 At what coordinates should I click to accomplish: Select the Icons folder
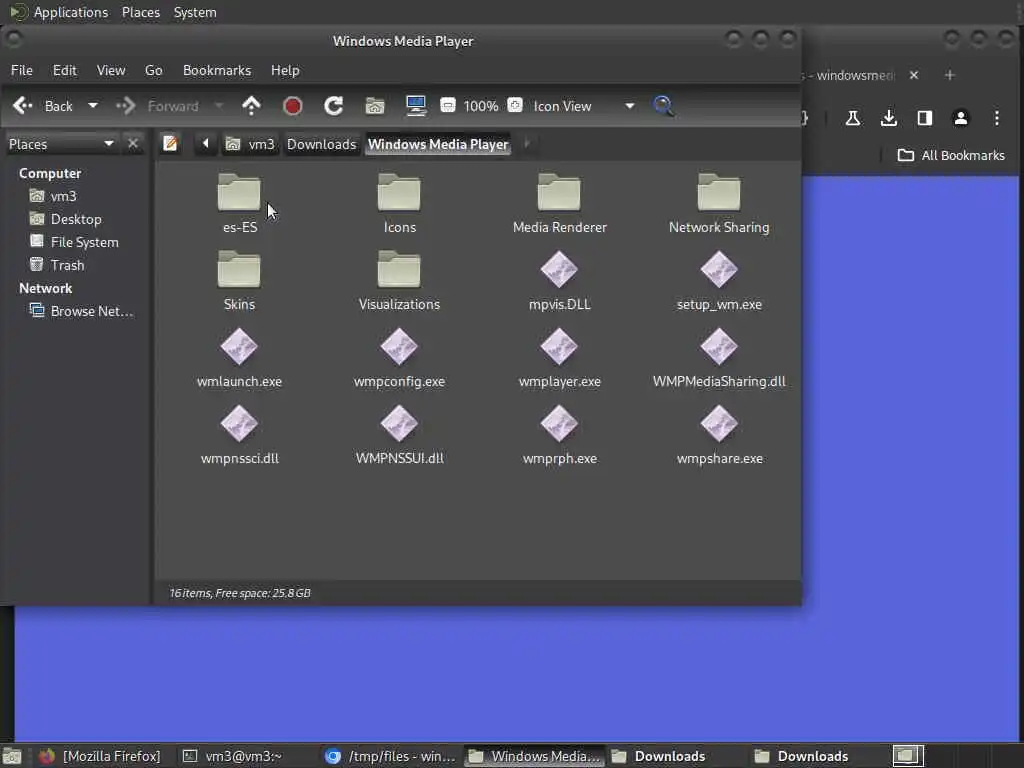pos(399,203)
